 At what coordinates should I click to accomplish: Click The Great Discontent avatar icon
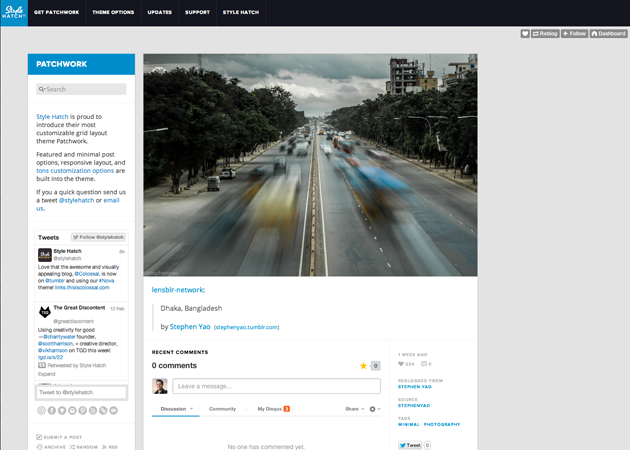pos(45,313)
